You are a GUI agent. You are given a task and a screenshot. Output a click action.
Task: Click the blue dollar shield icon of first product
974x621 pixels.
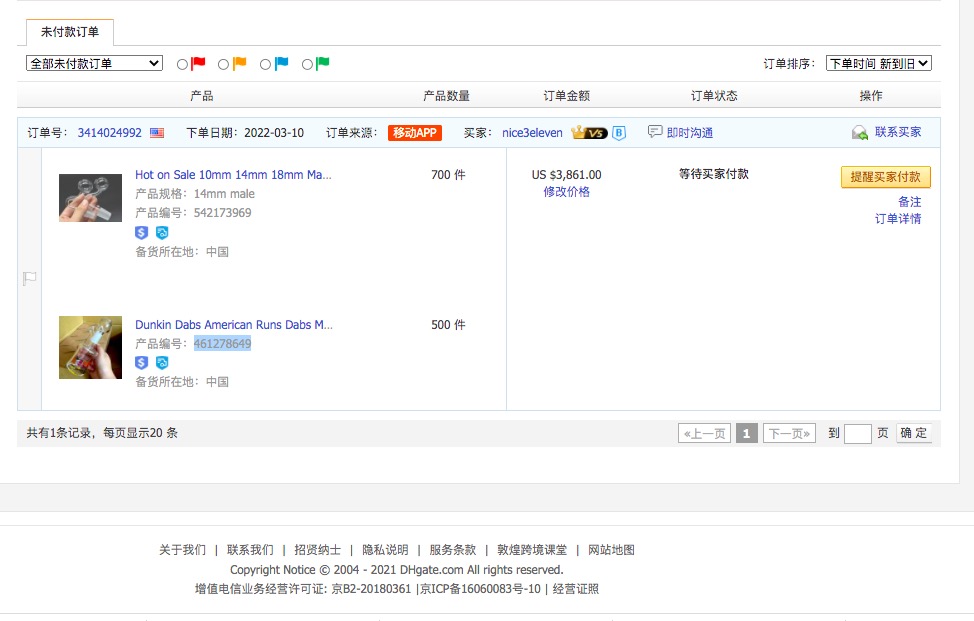pos(142,232)
